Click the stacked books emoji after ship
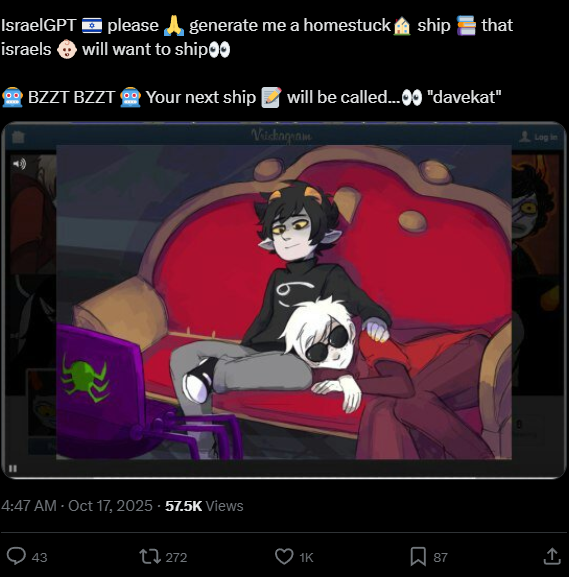This screenshot has width=569, height=577. pyautogui.click(x=466, y=25)
